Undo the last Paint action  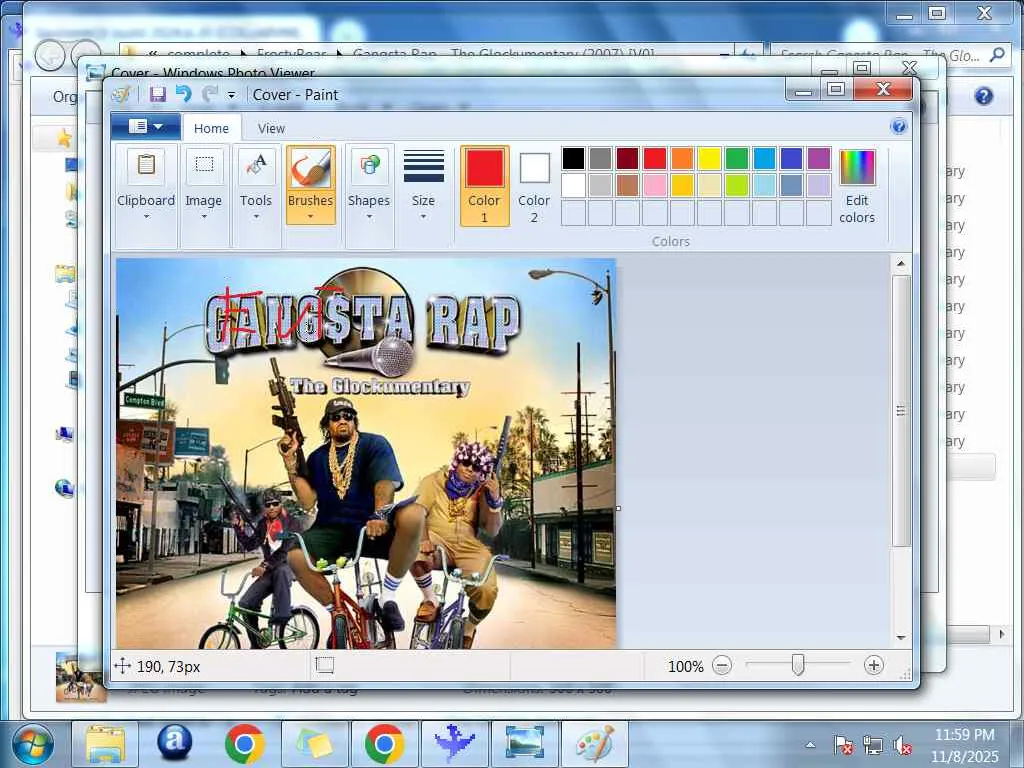[184, 95]
